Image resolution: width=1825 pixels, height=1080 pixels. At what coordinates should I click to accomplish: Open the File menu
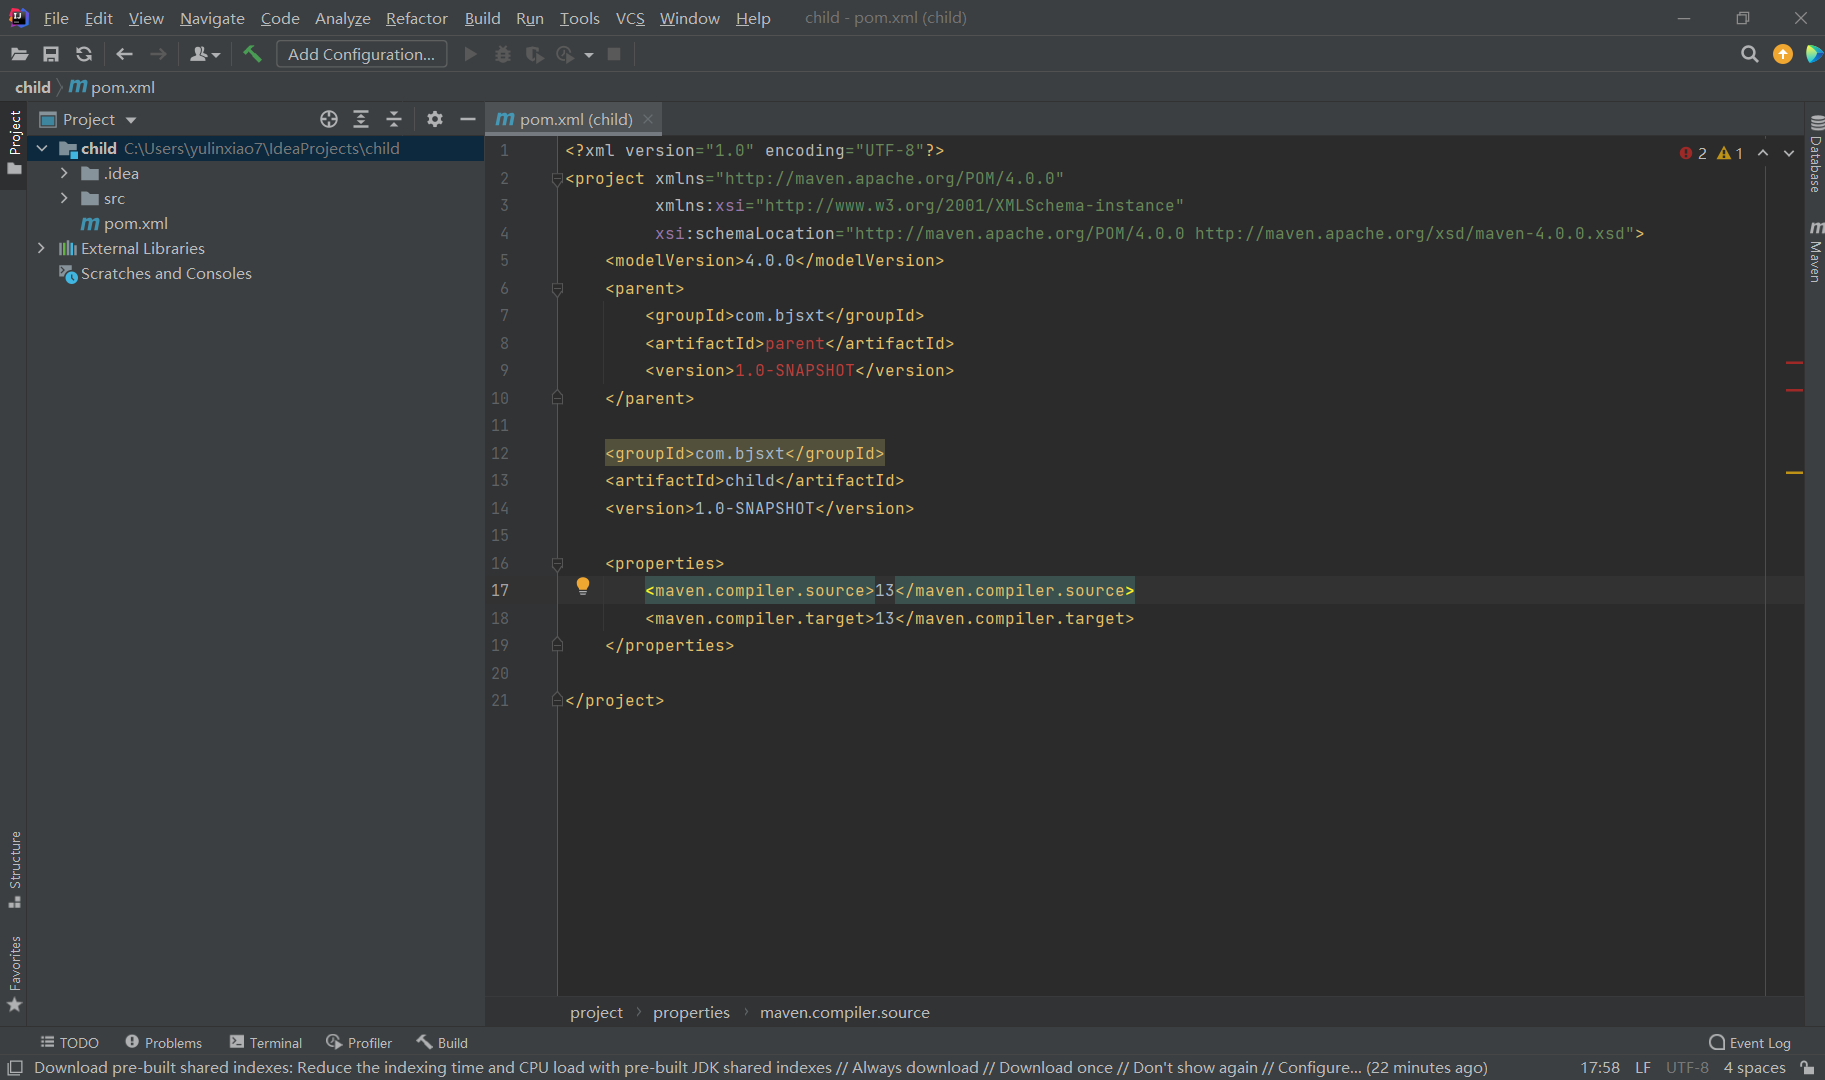point(56,18)
